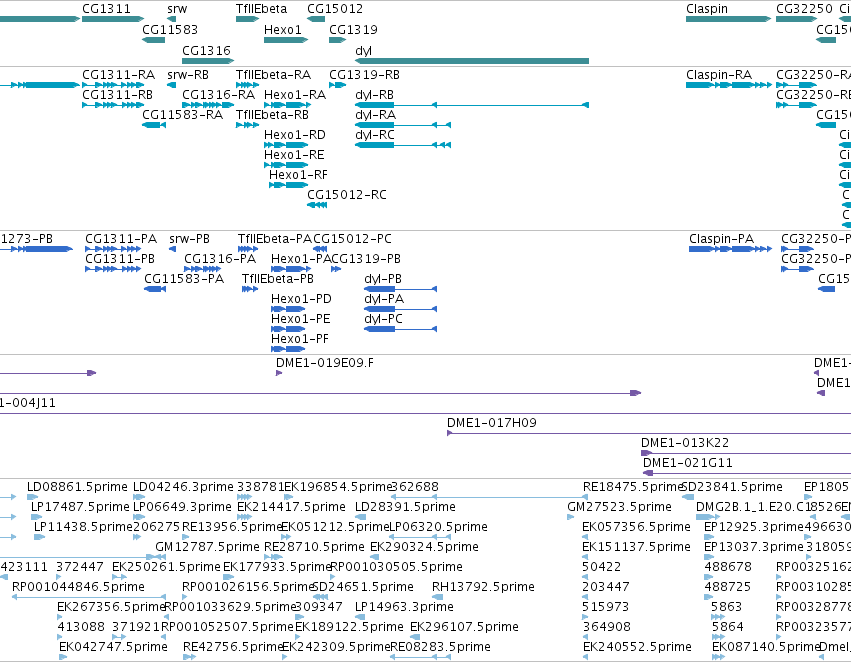Screen dimensions: 851x662
Task: Select the LP17487.5prime EST label
Action: 80,507
